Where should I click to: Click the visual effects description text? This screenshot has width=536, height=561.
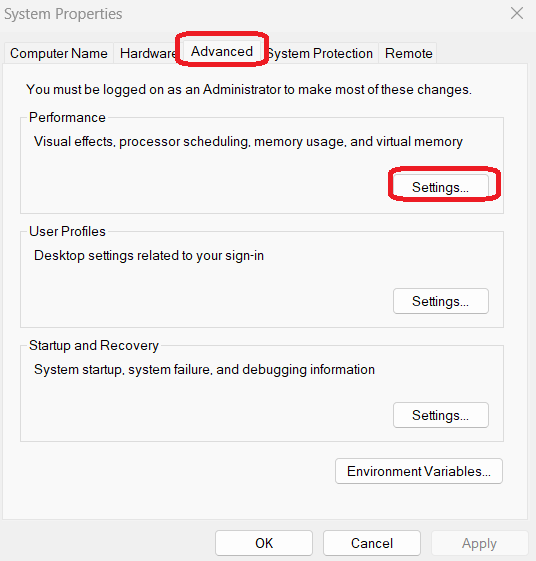click(248, 142)
